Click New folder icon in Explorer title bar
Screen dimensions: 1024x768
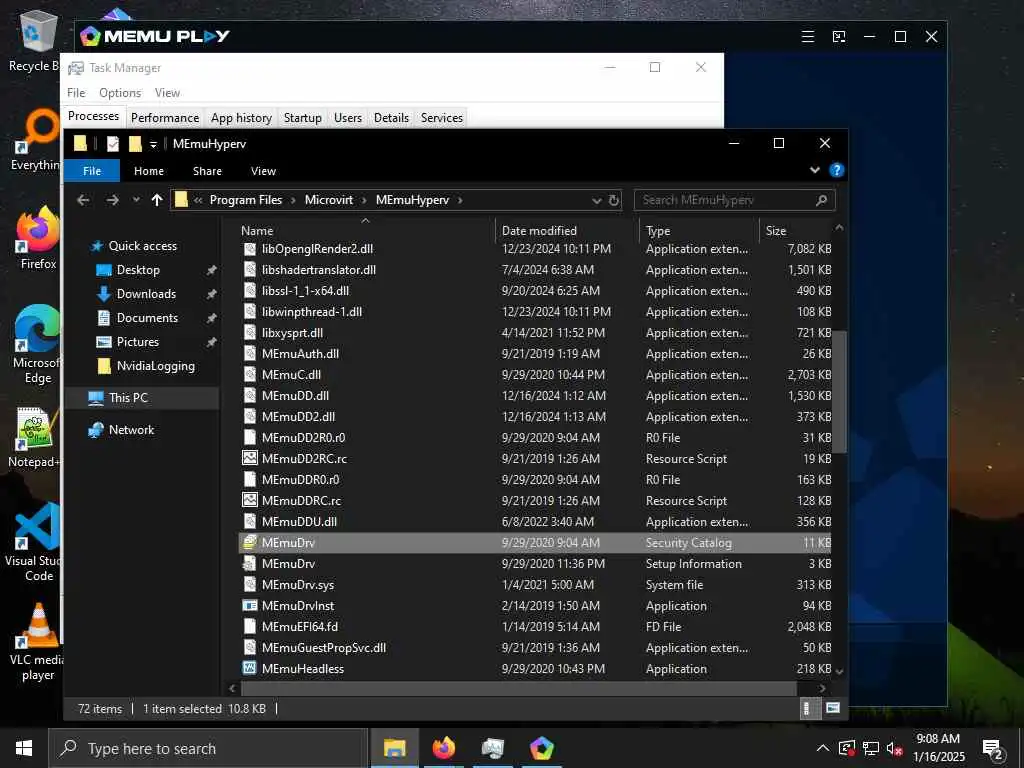(x=135, y=144)
